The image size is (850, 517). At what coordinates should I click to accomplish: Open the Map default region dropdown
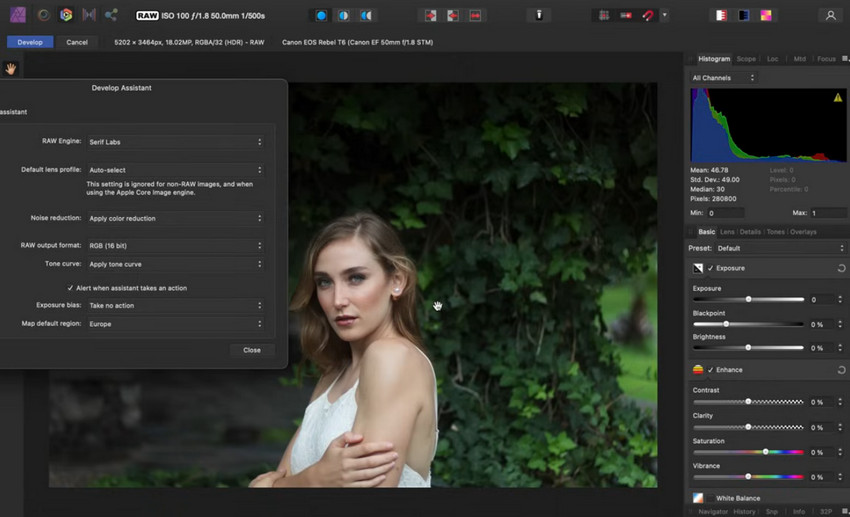click(x=175, y=324)
